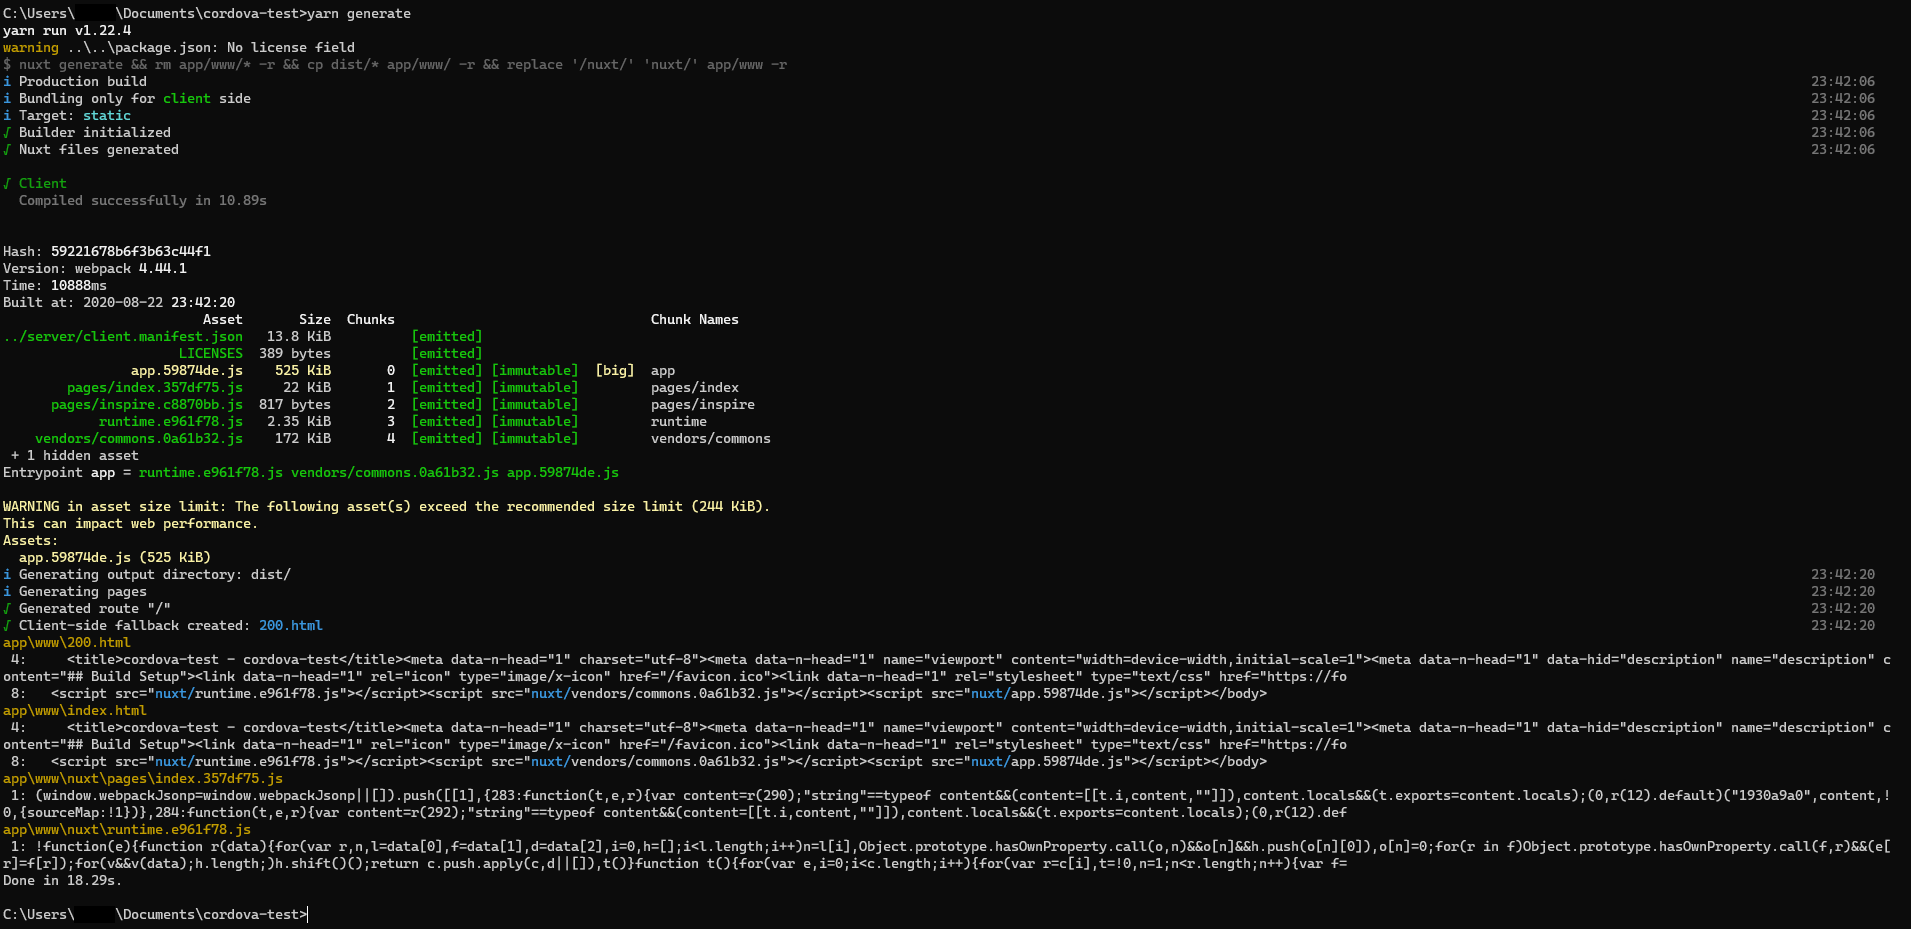Click the "+ 1 hidden asset" line

point(75,455)
